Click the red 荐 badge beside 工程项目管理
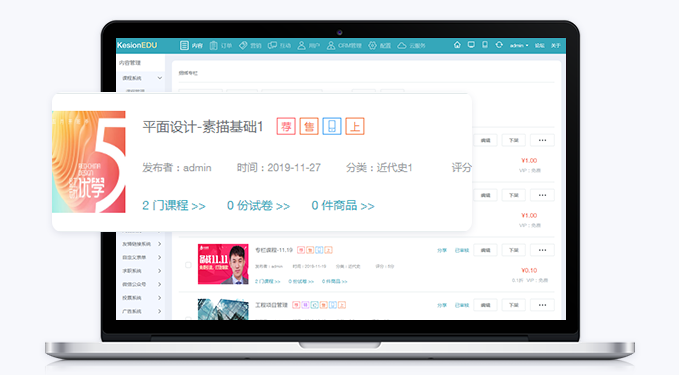The height and width of the screenshot is (375, 679). coord(296,305)
